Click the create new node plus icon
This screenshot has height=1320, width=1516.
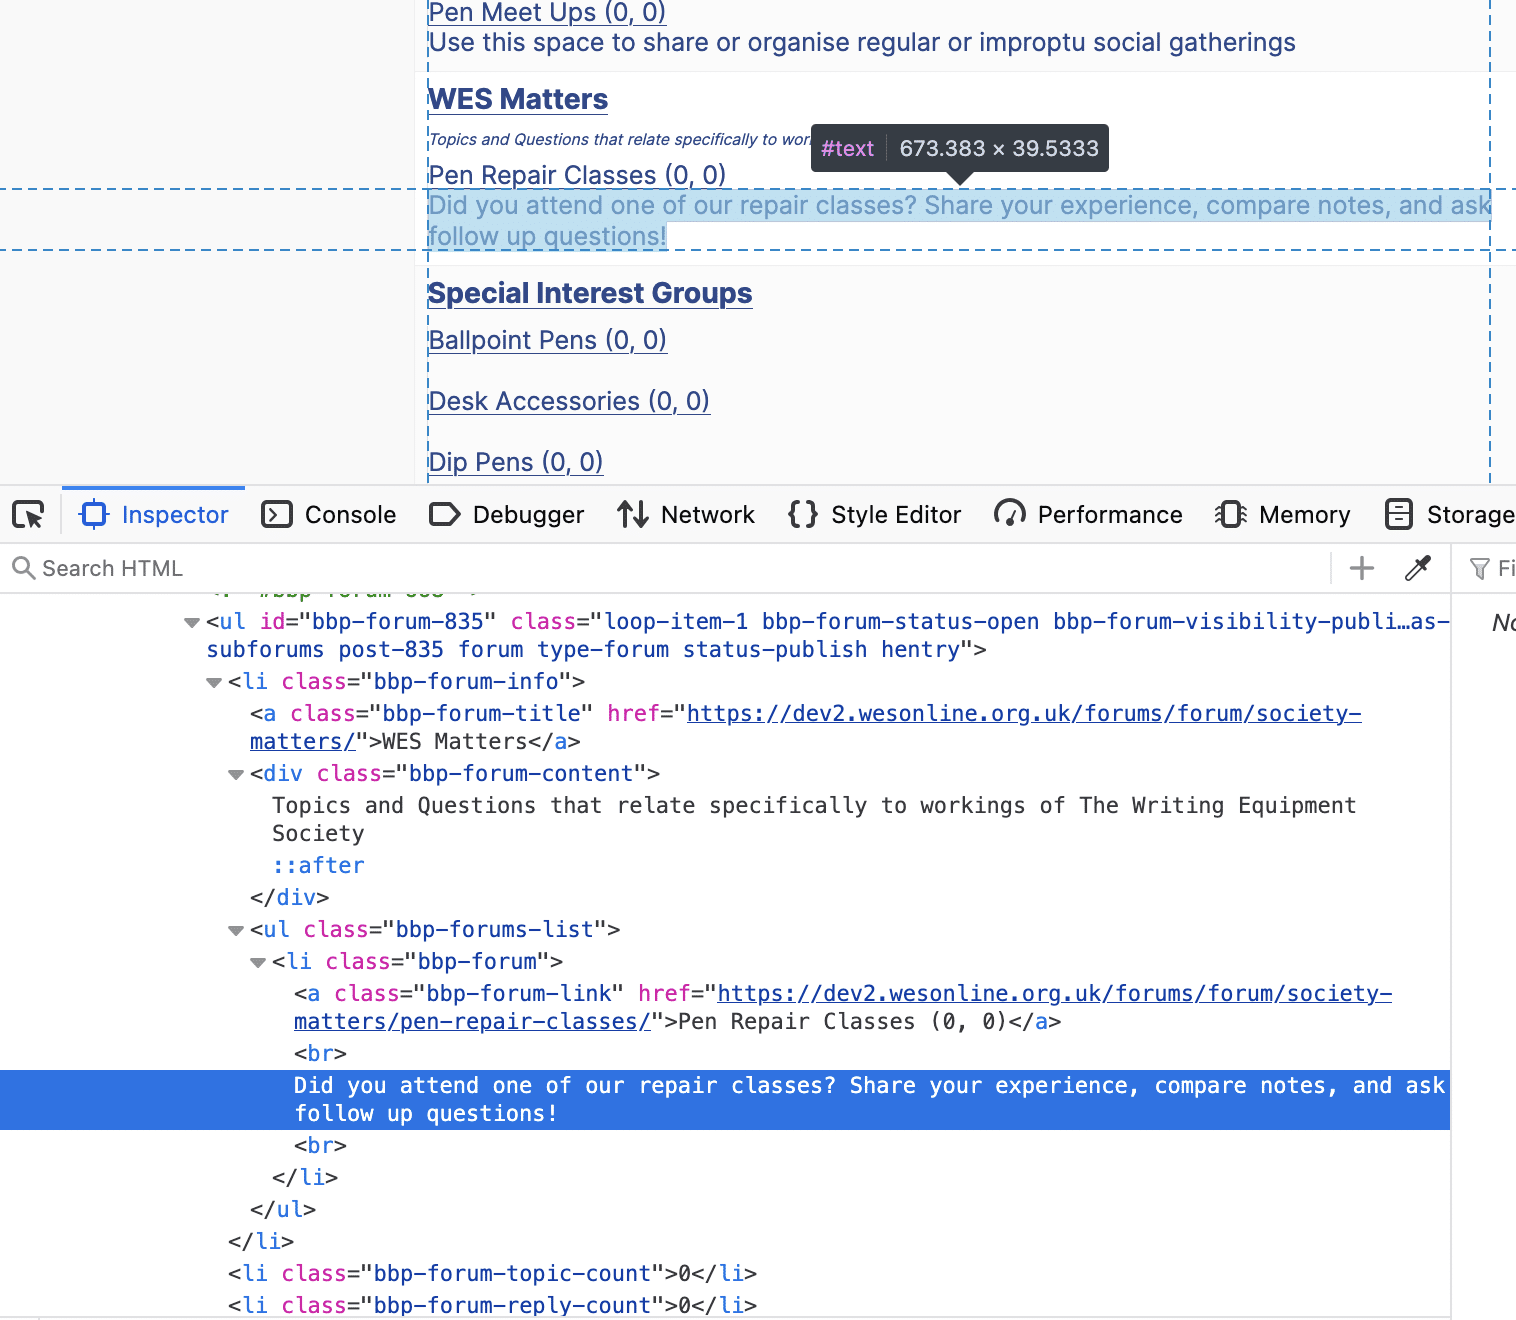pyautogui.click(x=1362, y=568)
